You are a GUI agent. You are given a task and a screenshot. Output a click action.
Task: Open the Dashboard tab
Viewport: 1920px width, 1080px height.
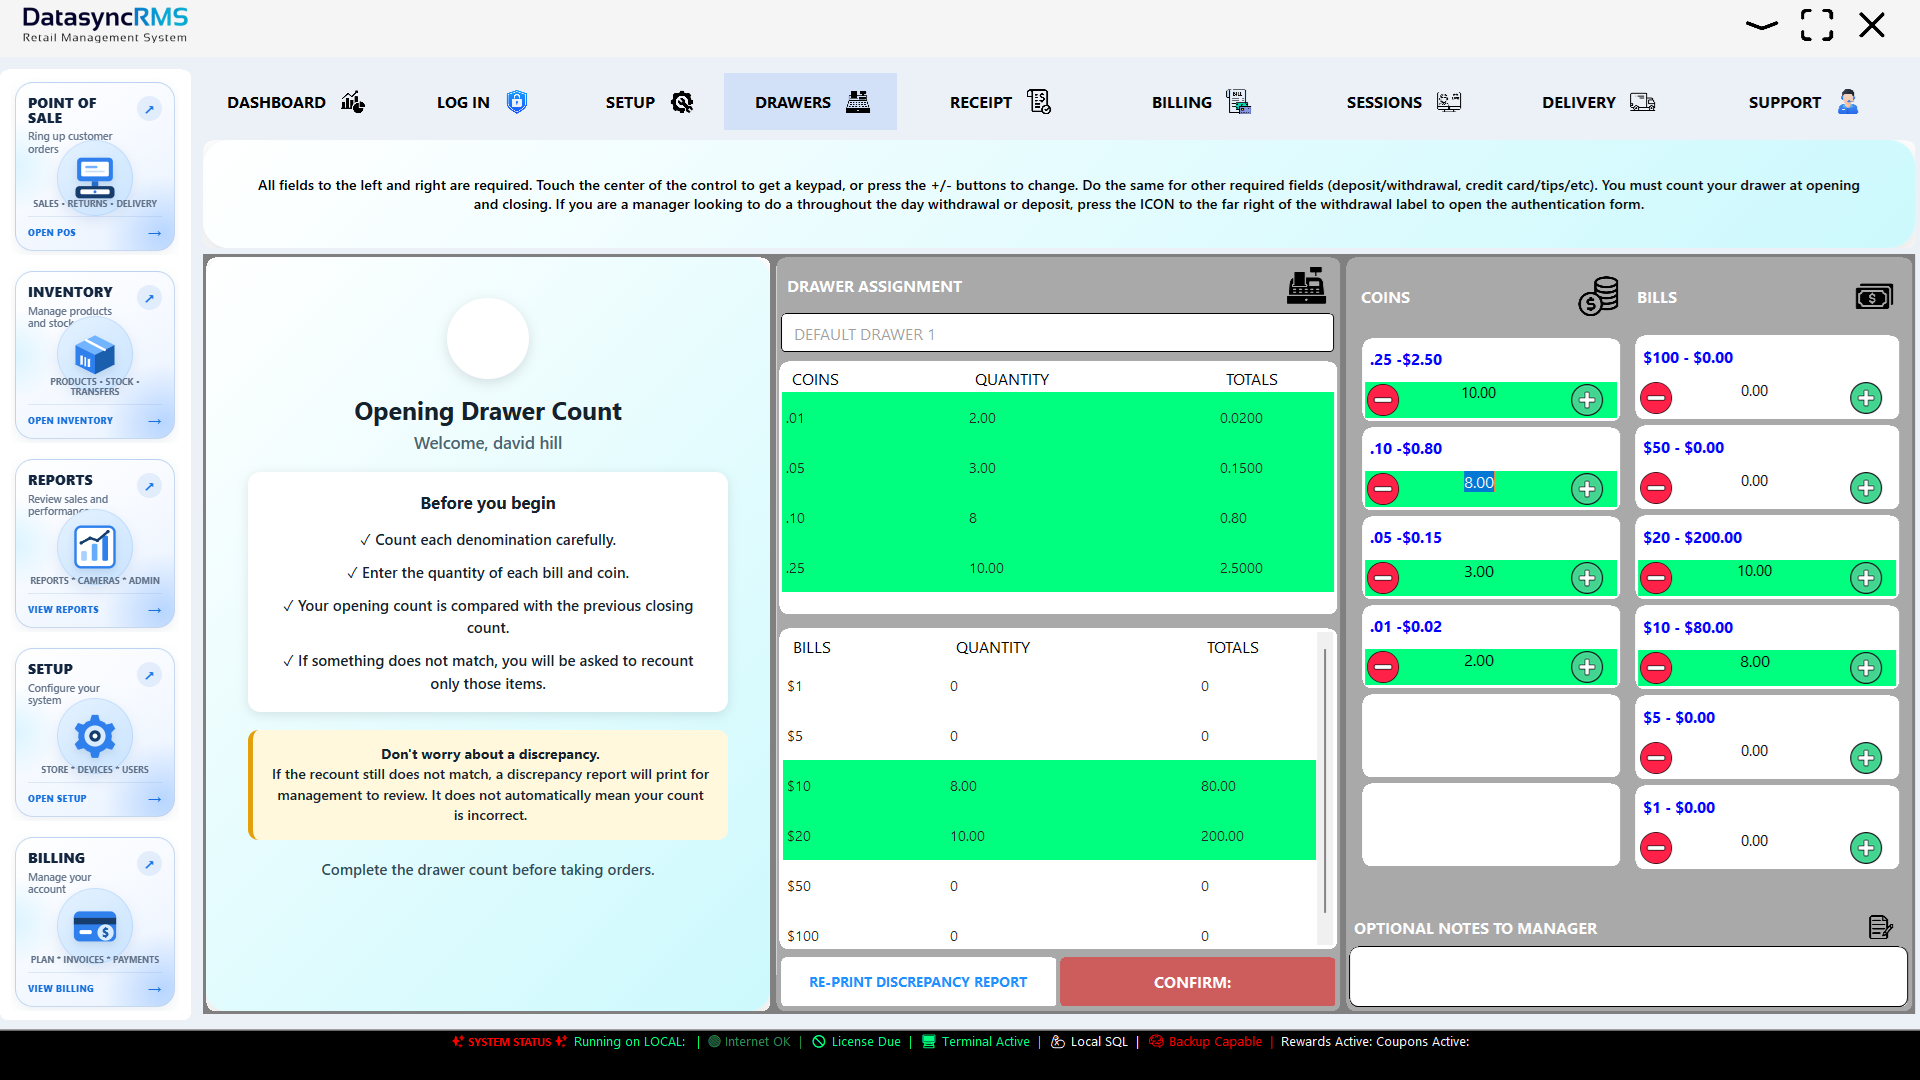point(295,102)
